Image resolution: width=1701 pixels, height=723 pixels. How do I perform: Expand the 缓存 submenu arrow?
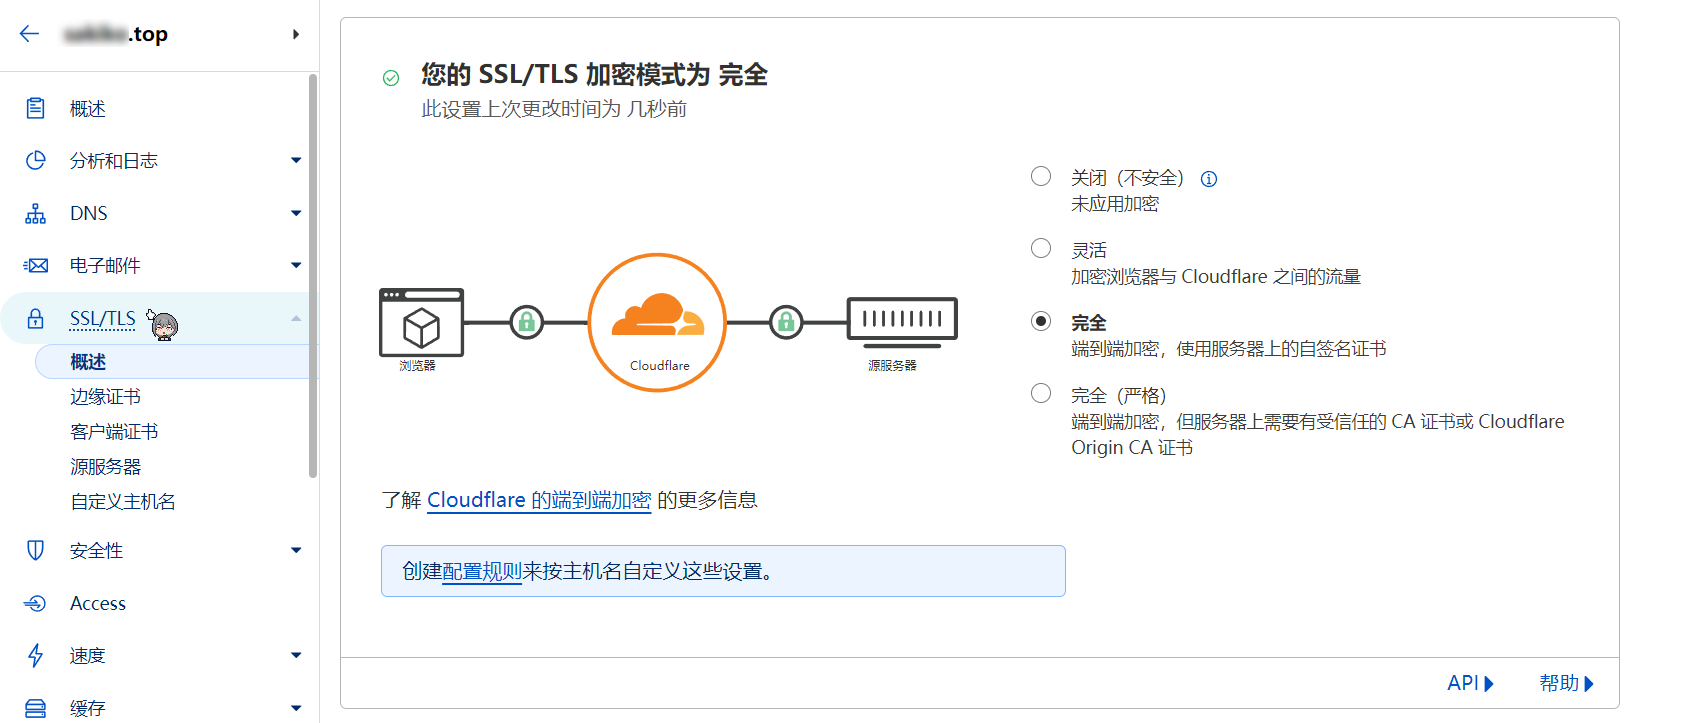[x=296, y=708]
